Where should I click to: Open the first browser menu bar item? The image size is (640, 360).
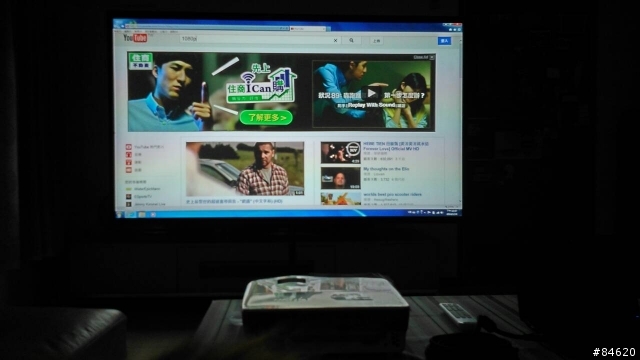[118, 31]
